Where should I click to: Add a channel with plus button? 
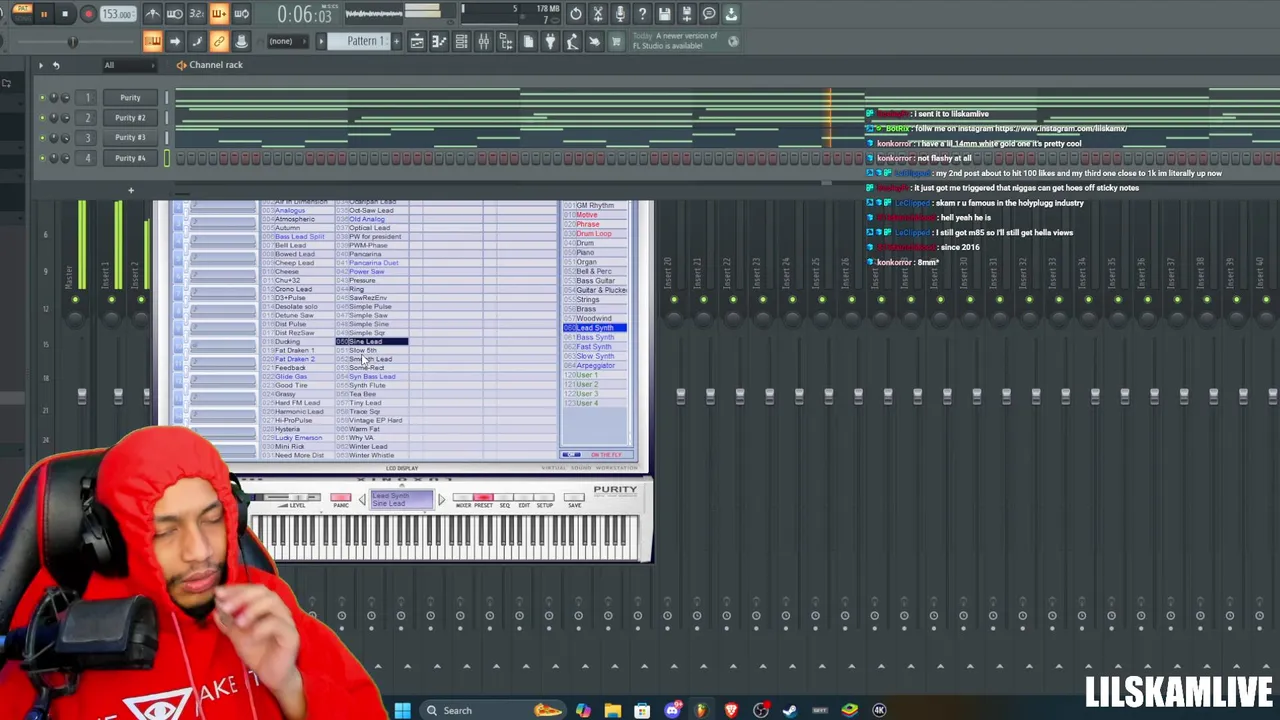pyautogui.click(x=130, y=190)
